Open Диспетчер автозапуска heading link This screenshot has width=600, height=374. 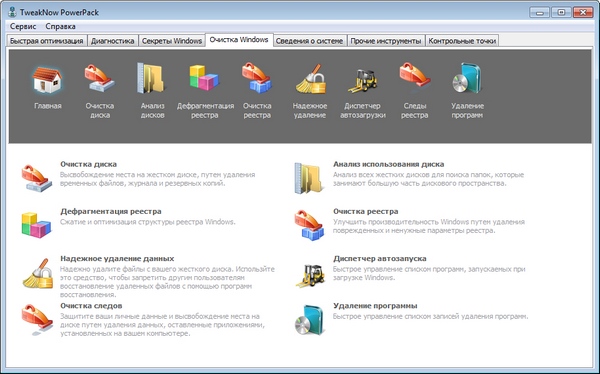pos(380,258)
